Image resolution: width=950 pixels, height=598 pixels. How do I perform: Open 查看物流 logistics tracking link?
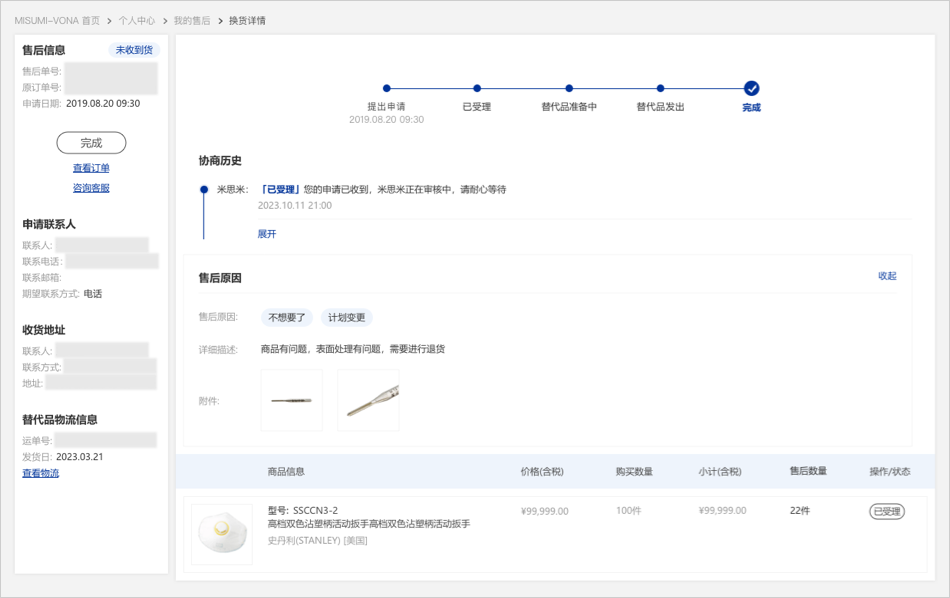[x=41, y=473]
